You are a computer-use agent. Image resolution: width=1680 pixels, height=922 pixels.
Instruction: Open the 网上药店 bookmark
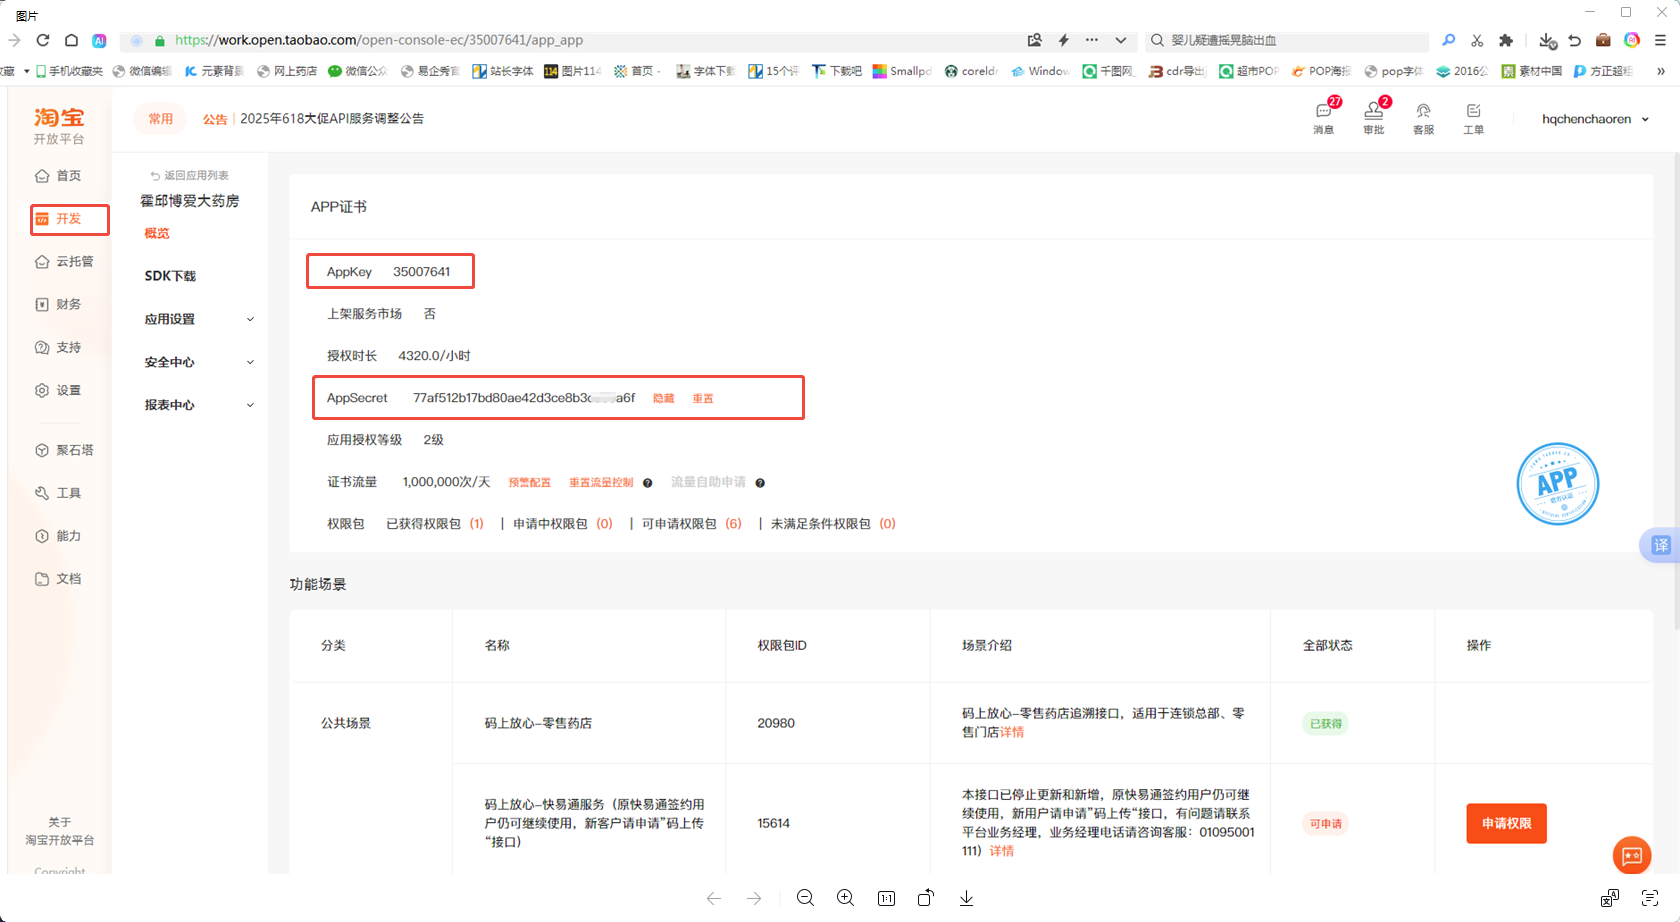click(287, 71)
